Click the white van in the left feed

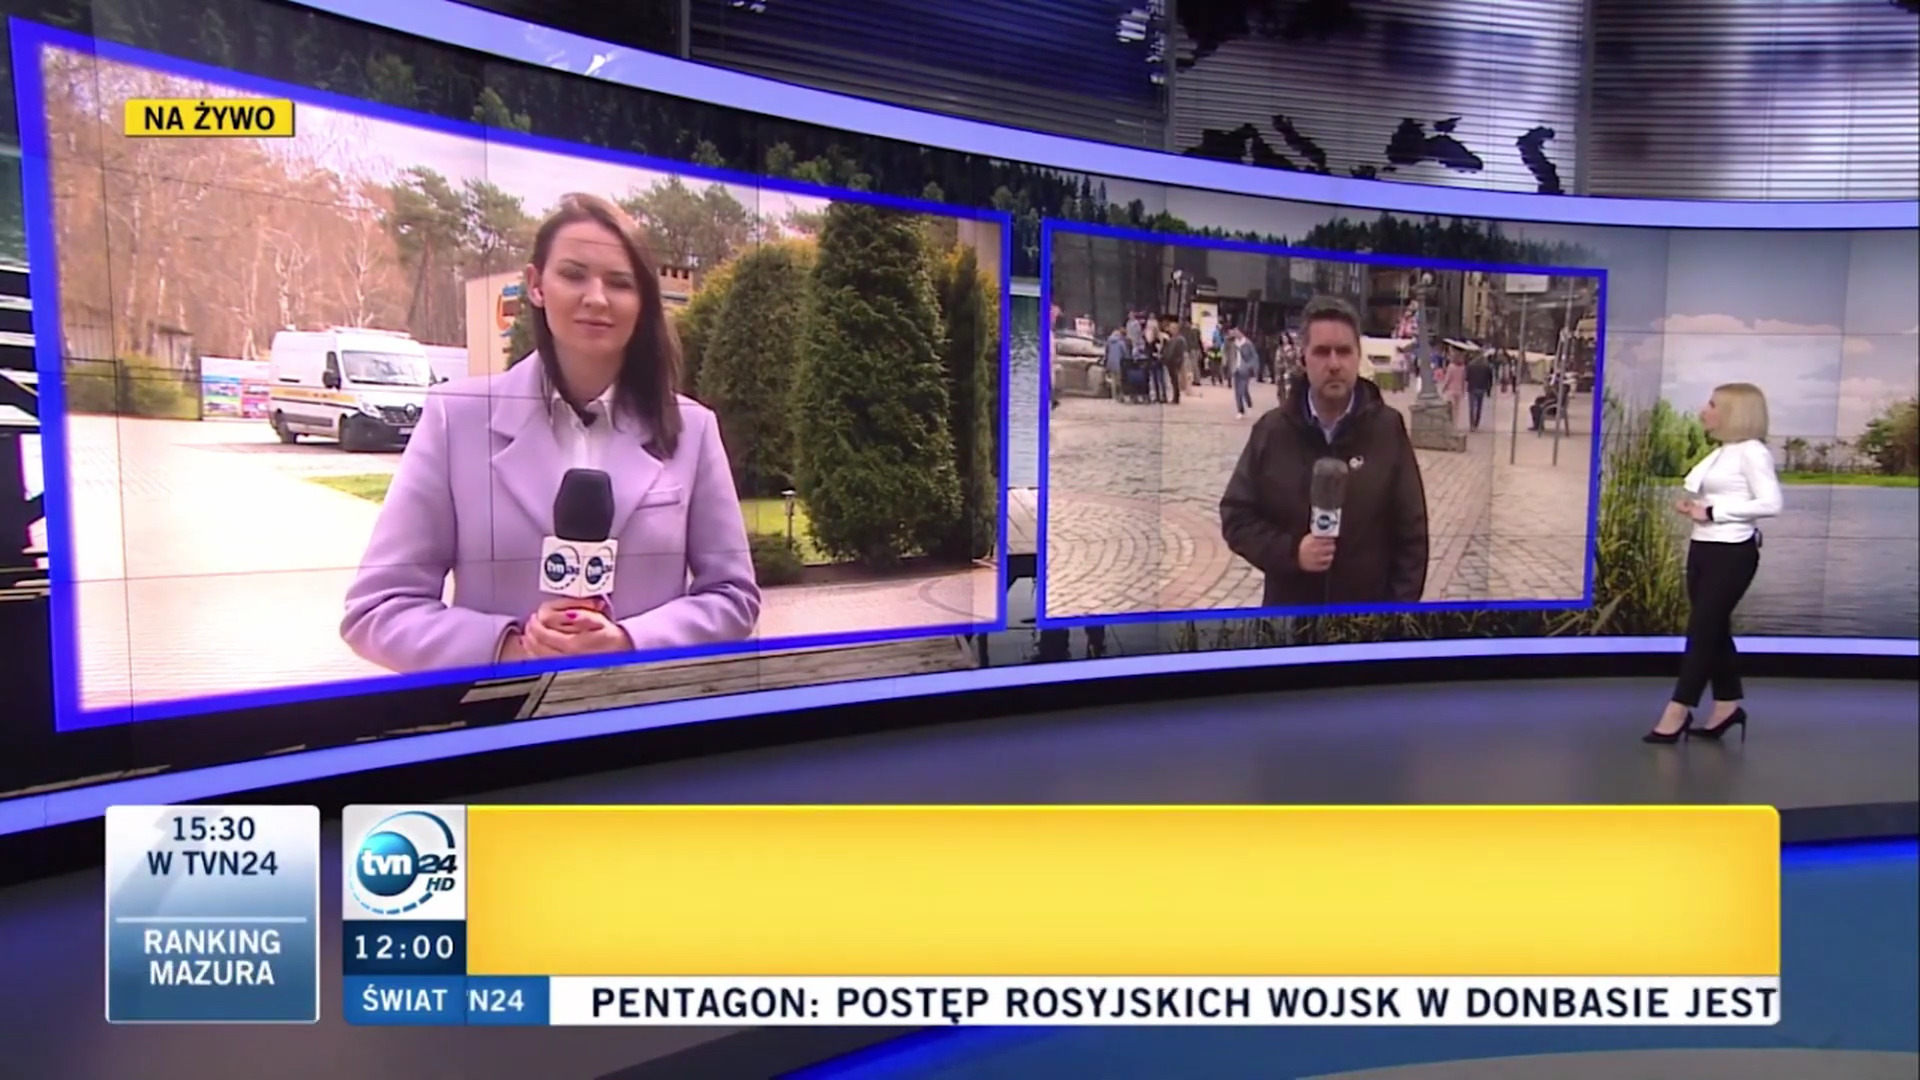pyautogui.click(x=350, y=387)
